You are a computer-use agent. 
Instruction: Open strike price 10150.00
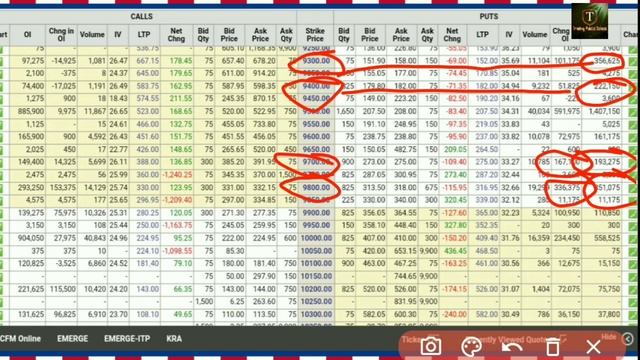click(x=316, y=276)
